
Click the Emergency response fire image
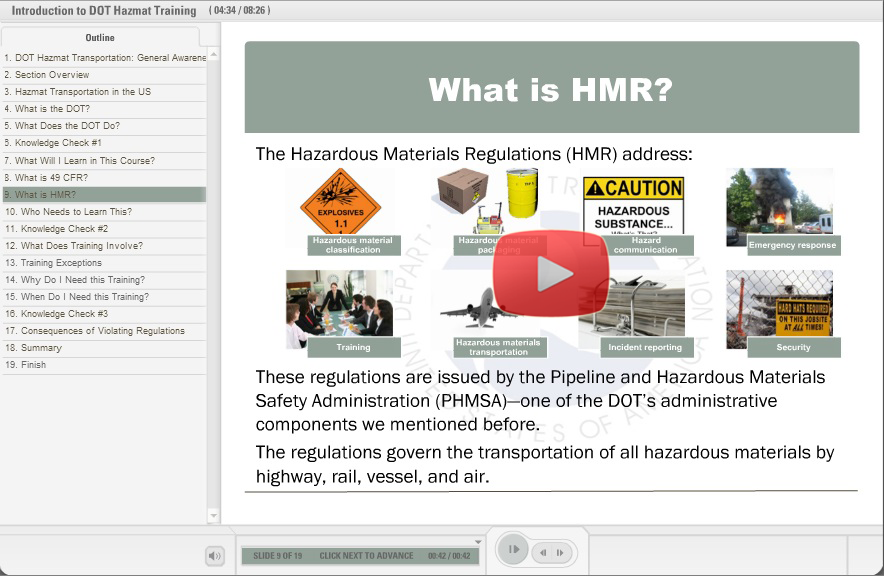[779, 201]
